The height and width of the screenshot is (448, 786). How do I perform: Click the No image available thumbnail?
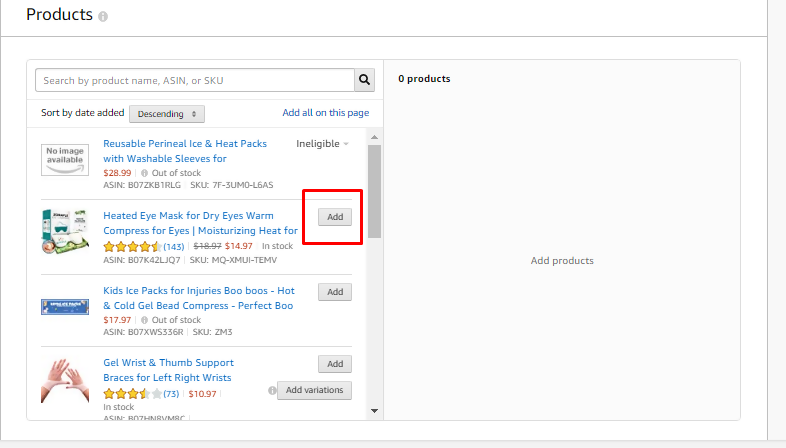coord(65,160)
